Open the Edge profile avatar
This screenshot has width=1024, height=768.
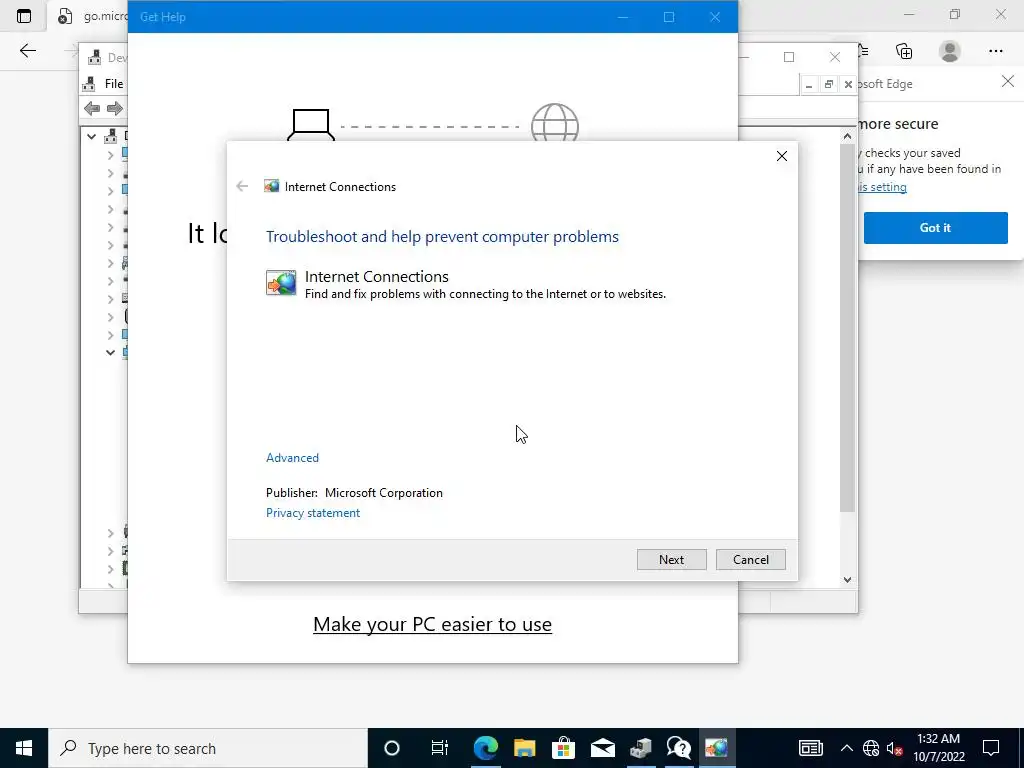[950, 51]
